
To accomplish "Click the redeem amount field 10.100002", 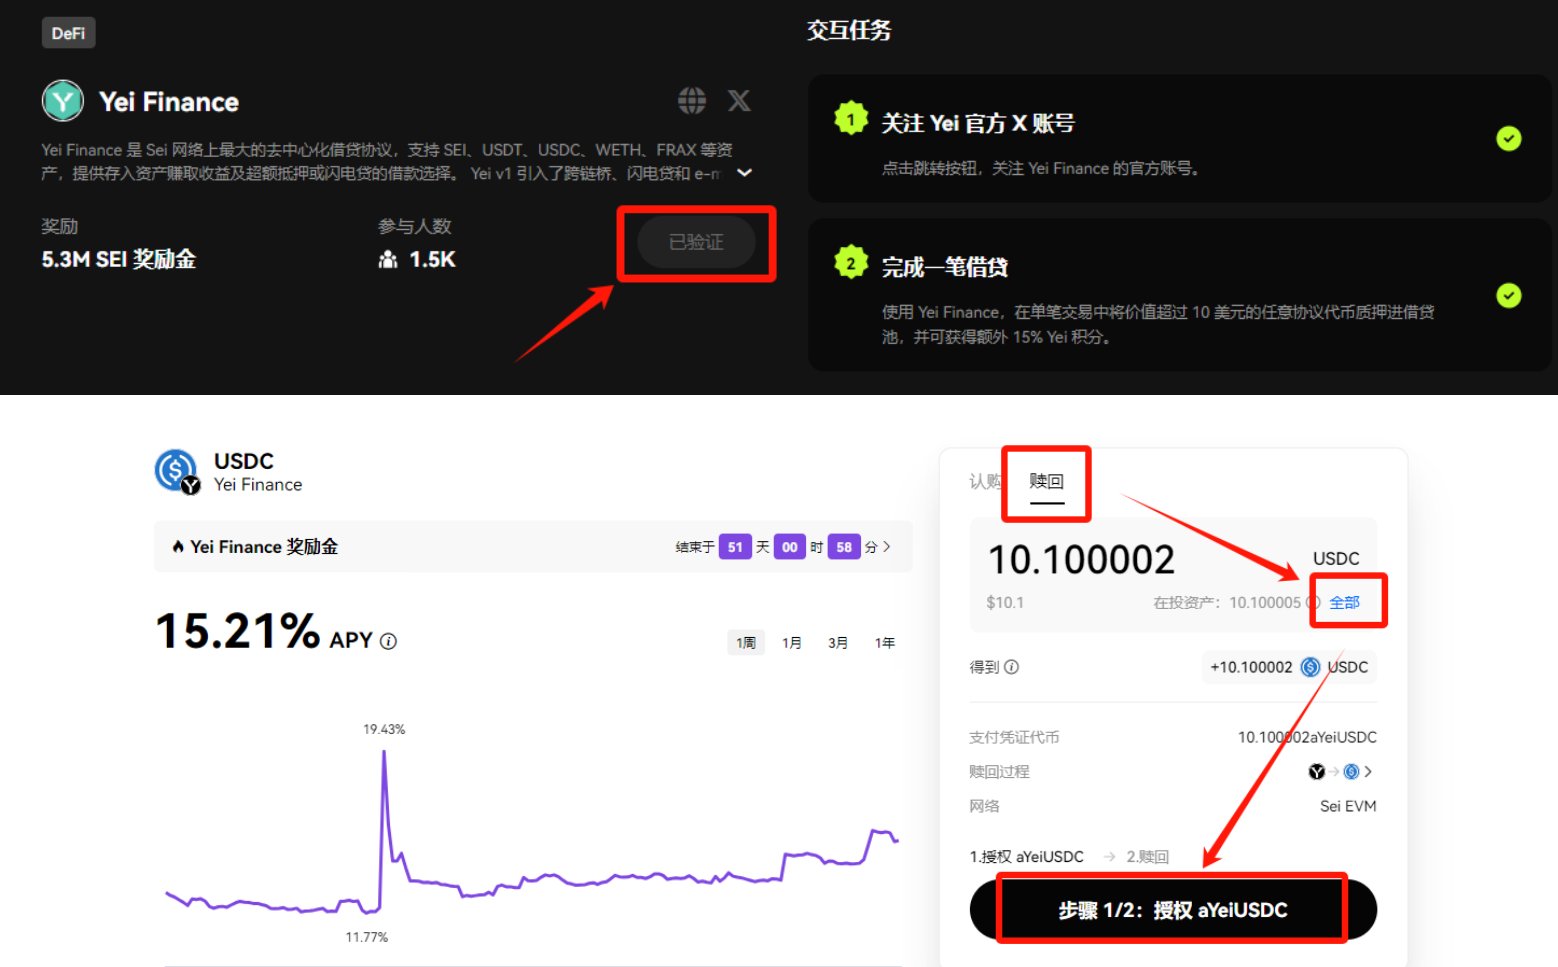I will [x=1082, y=560].
